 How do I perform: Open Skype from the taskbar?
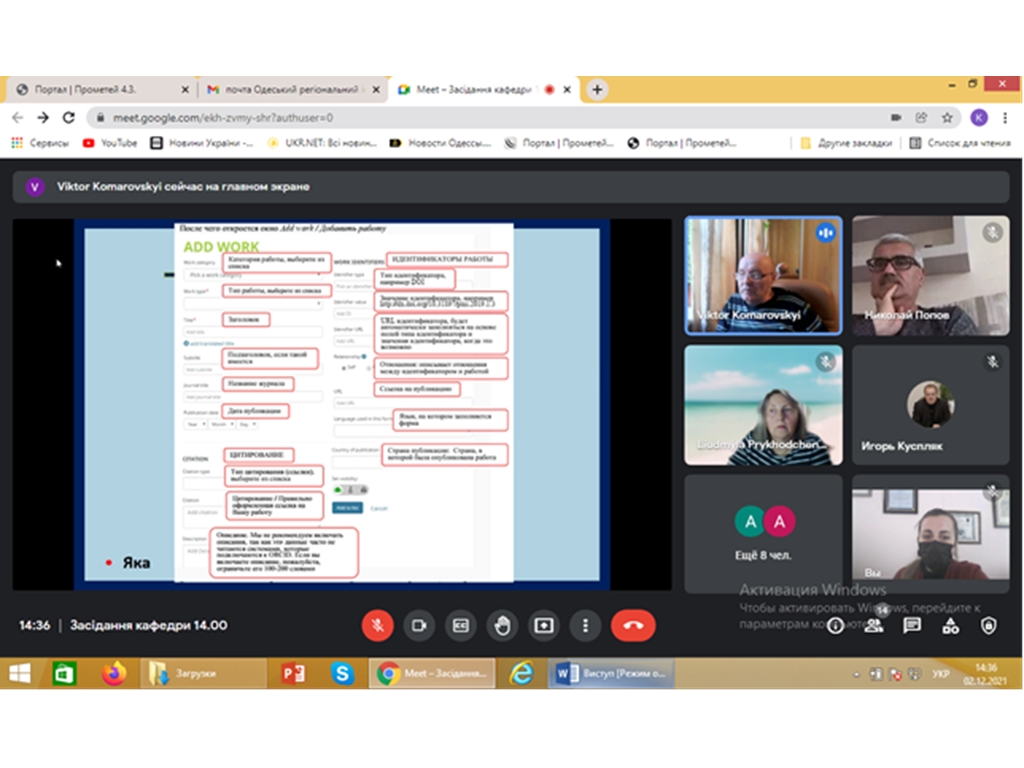pyautogui.click(x=342, y=673)
